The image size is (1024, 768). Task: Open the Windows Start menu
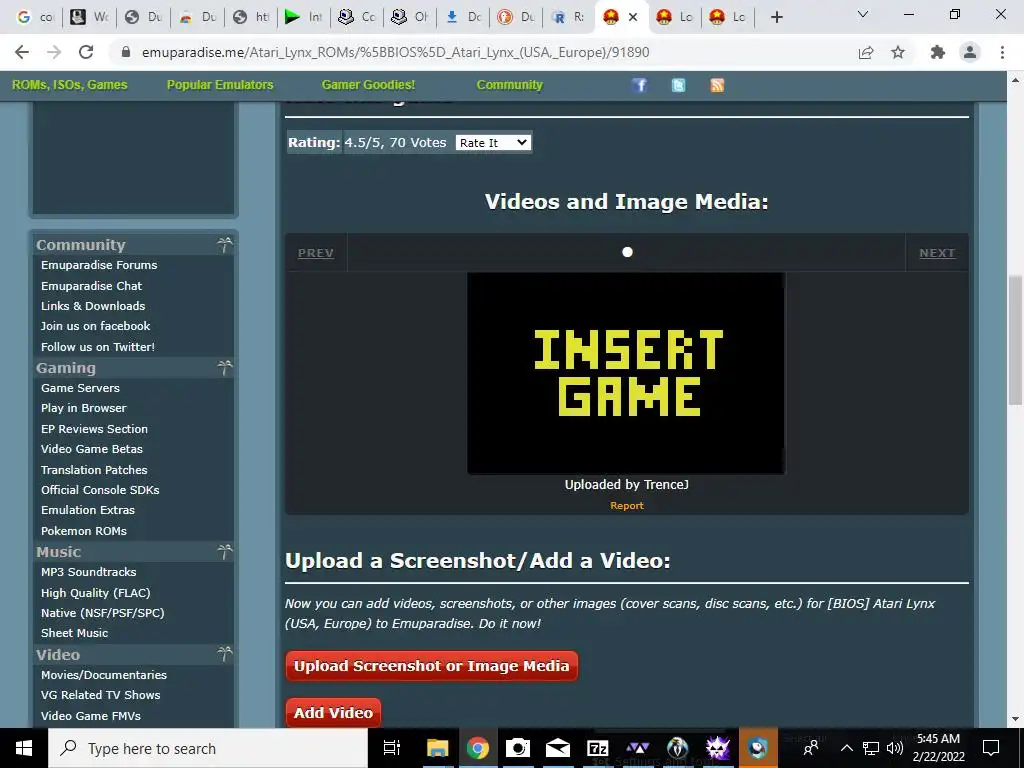tap(24, 748)
